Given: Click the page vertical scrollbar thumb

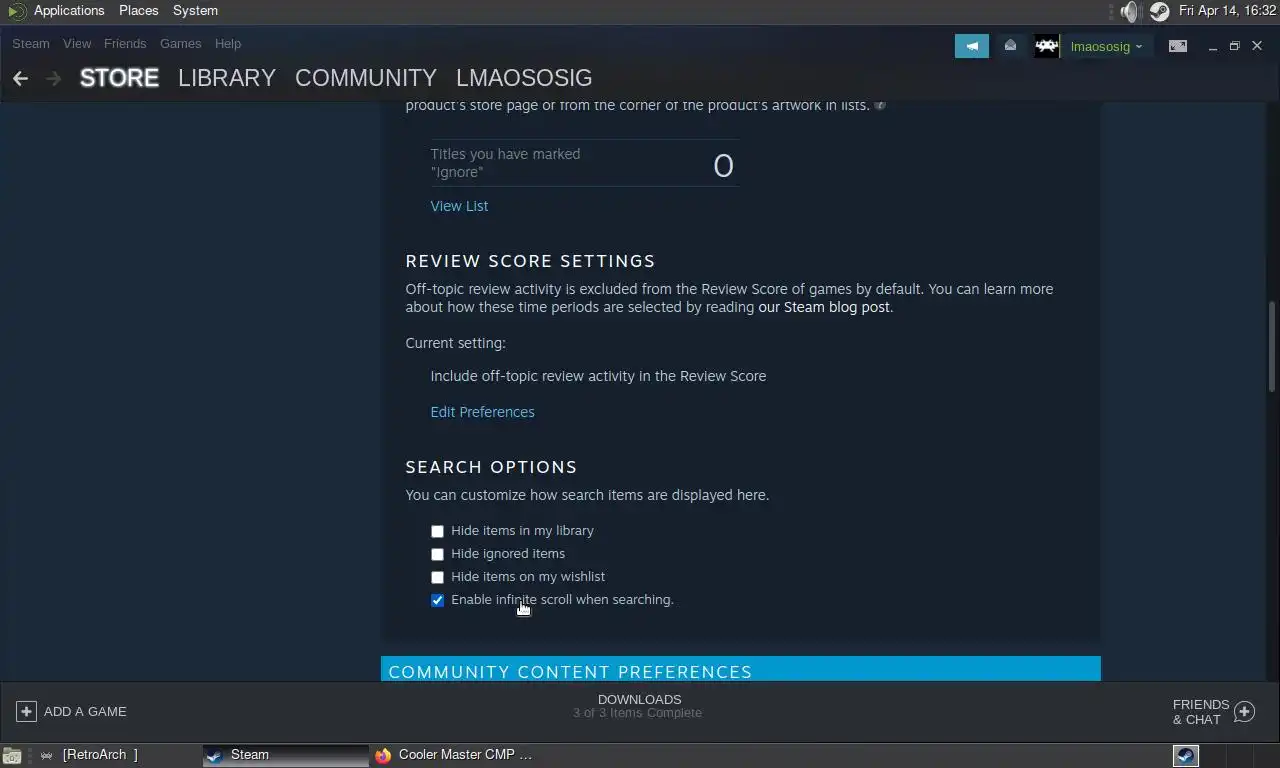Looking at the screenshot, I should tap(1273, 346).
